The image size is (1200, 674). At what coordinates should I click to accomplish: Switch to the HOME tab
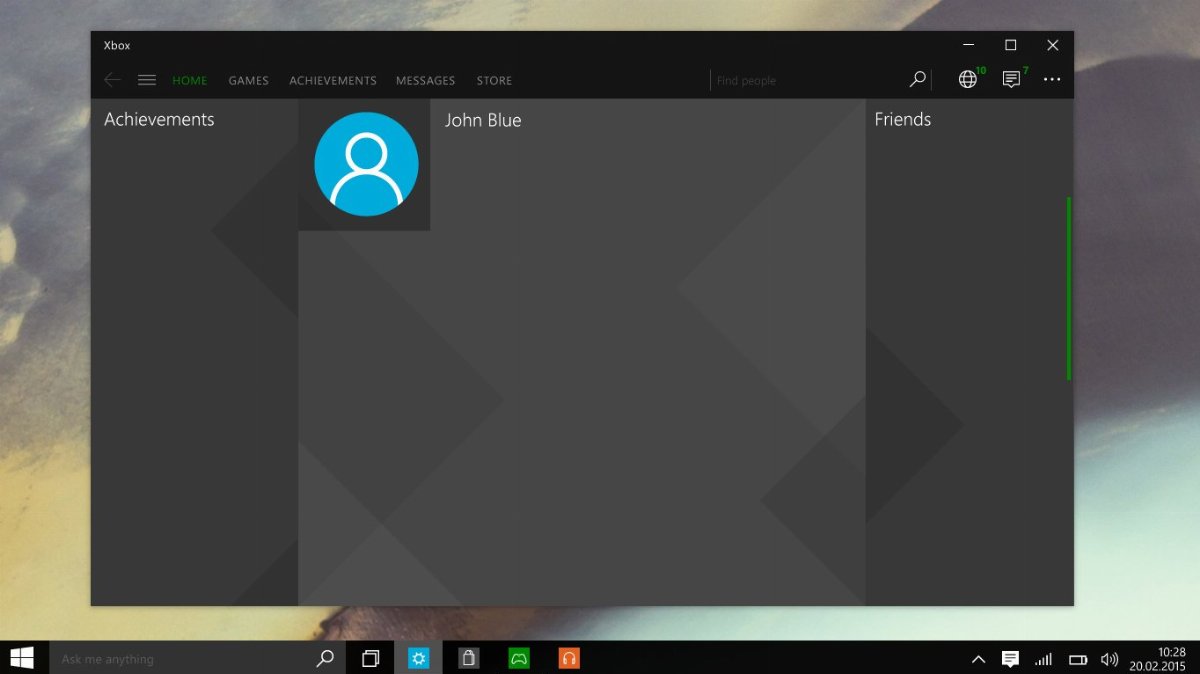pyautogui.click(x=190, y=81)
